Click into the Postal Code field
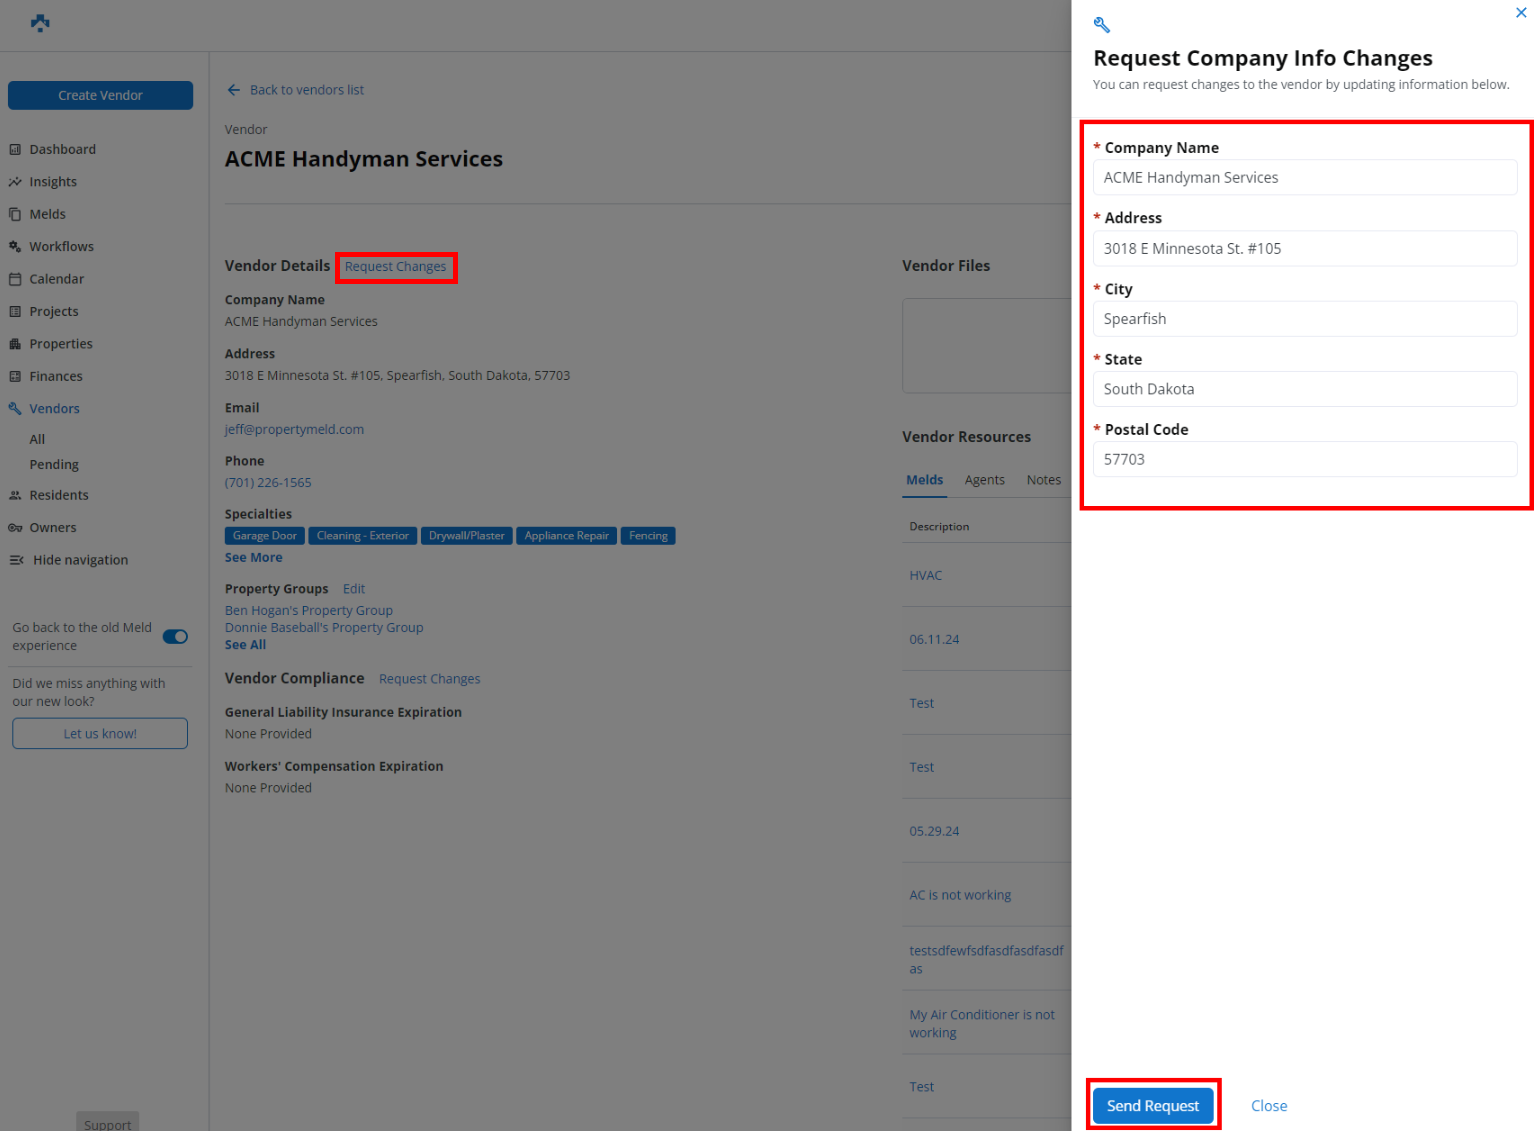Image resolution: width=1534 pixels, height=1131 pixels. click(x=1304, y=460)
